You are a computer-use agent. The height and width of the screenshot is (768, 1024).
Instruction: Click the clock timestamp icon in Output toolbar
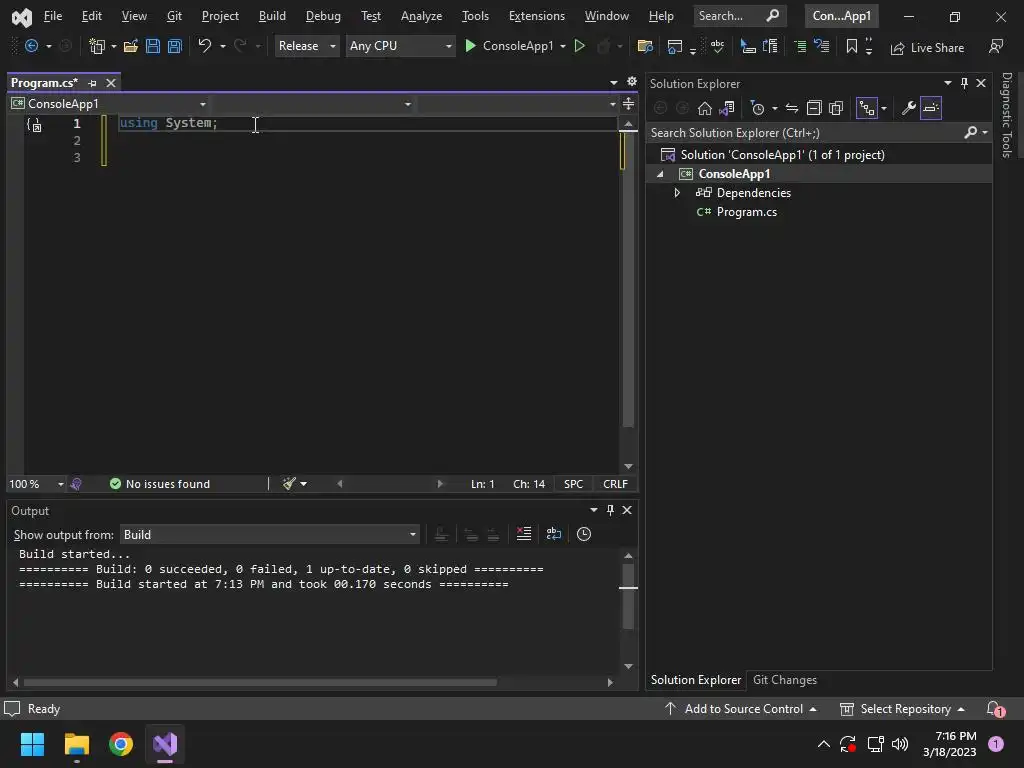tap(584, 534)
